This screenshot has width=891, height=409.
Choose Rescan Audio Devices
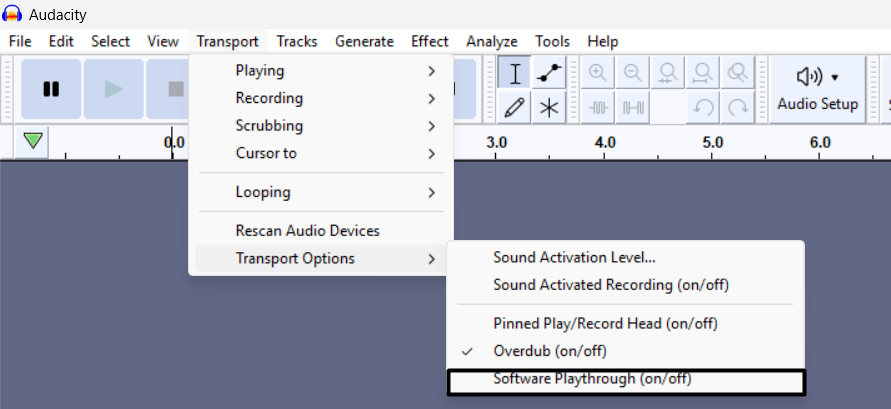(307, 231)
